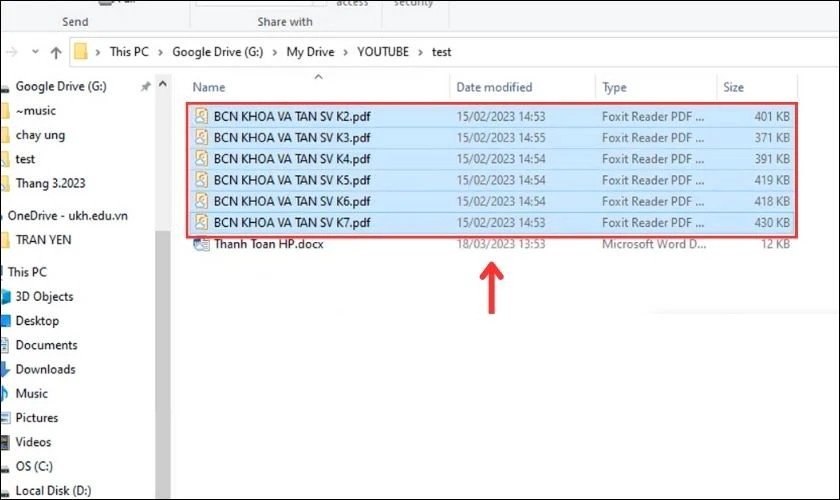Click the pin icon beside Google Drive (G:)
This screenshot has height=500, width=840.
tap(145, 86)
